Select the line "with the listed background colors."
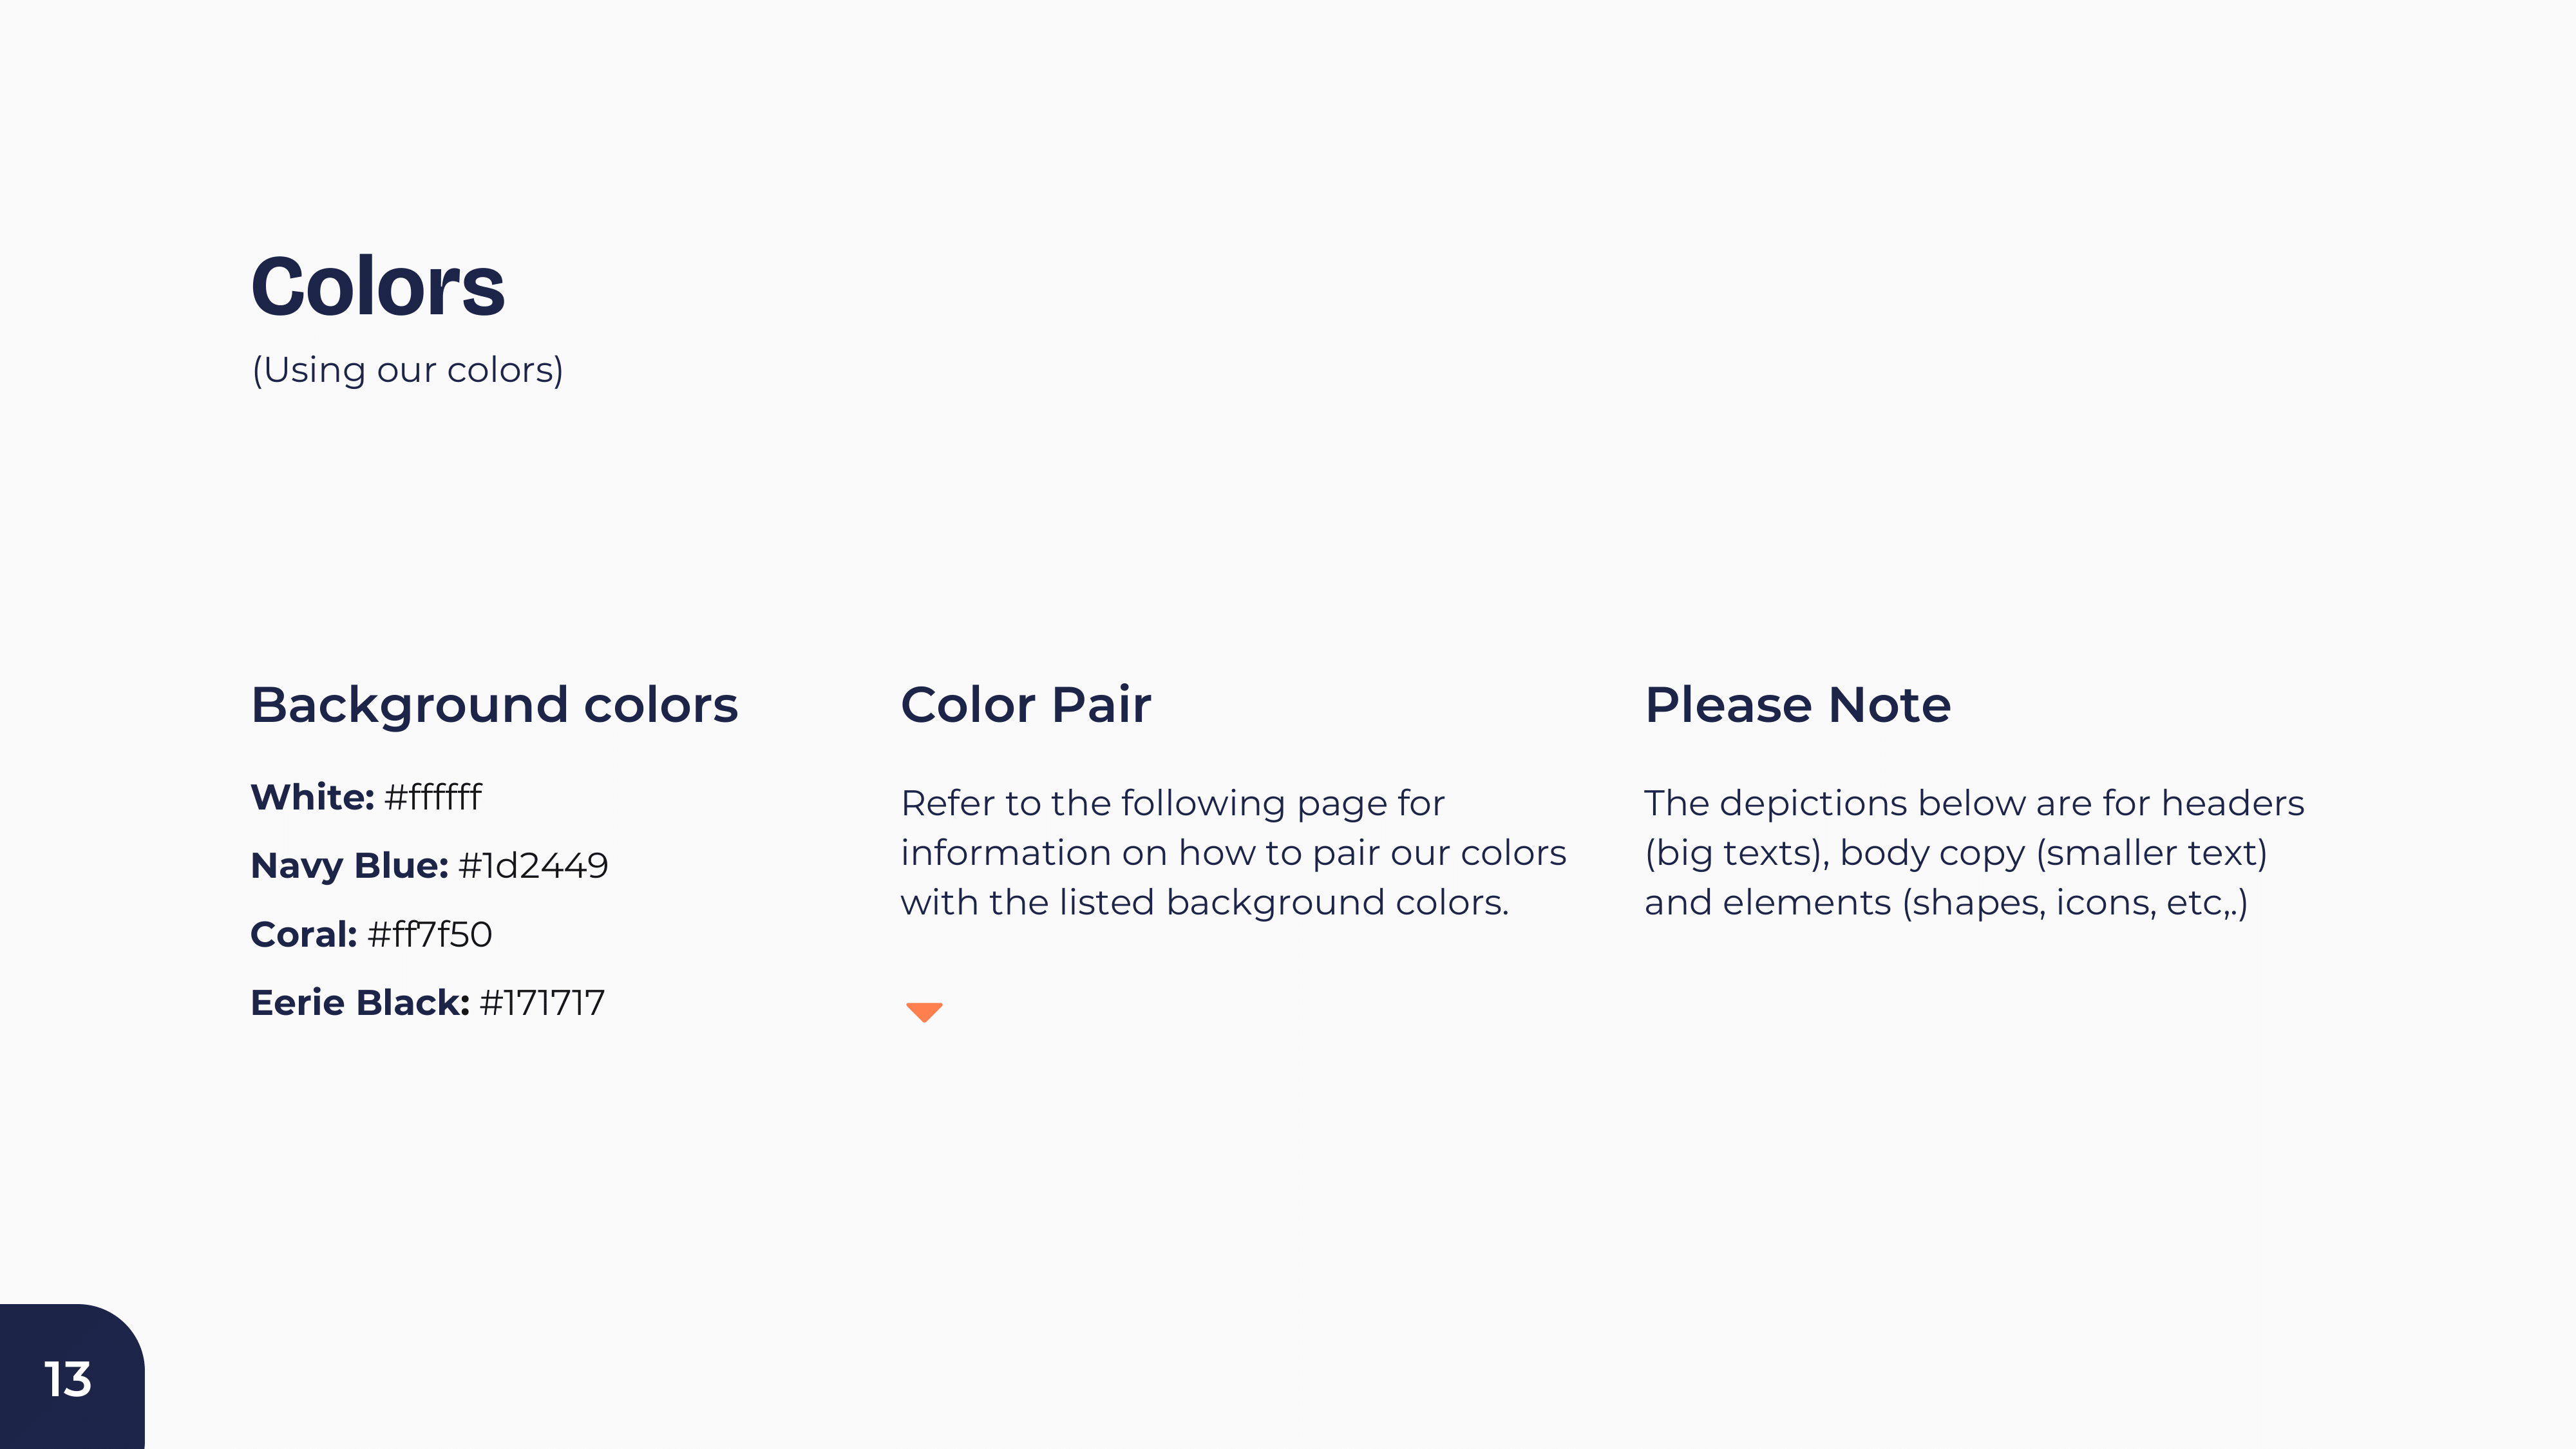2576x1449 pixels. (x=1204, y=902)
